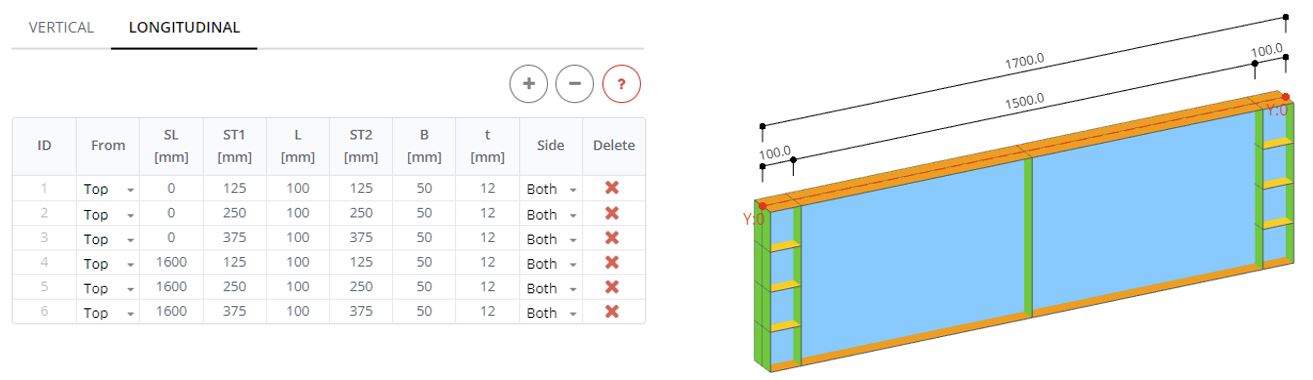Delete stiffener row 4
Viewport: 1313px width, 380px height.
tap(612, 263)
